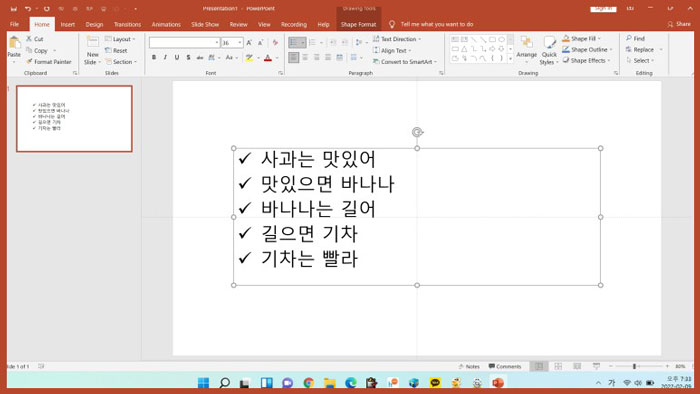
Task: Open the Notes pane
Action: [469, 366]
